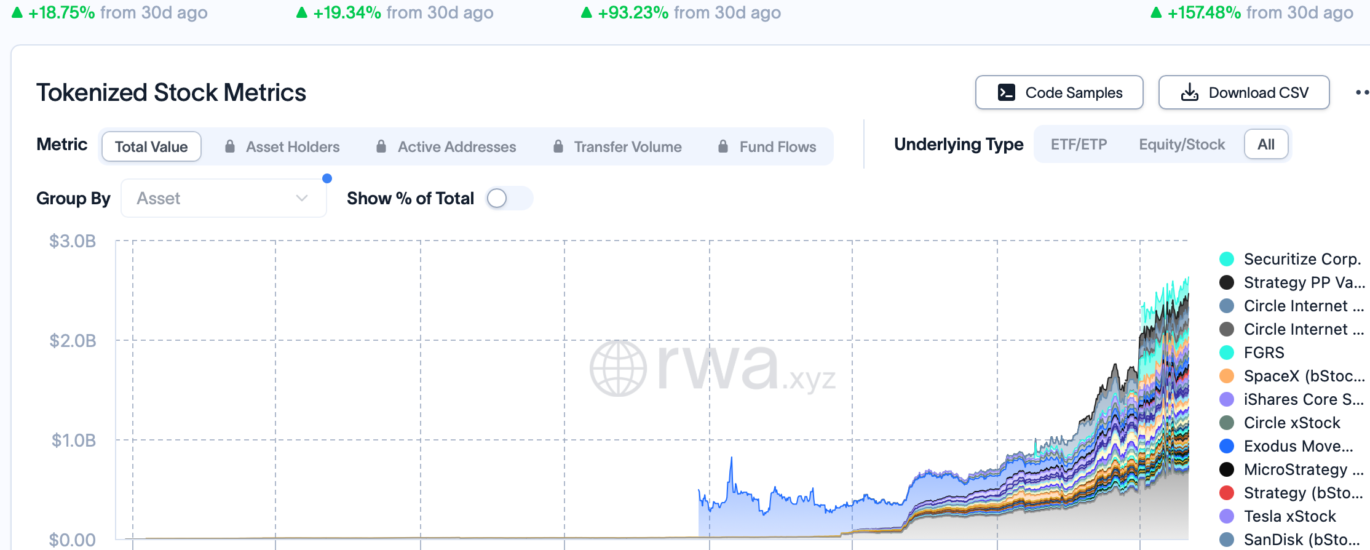Click the $3.0B y-axis label
1370x550 pixels.
(73, 241)
